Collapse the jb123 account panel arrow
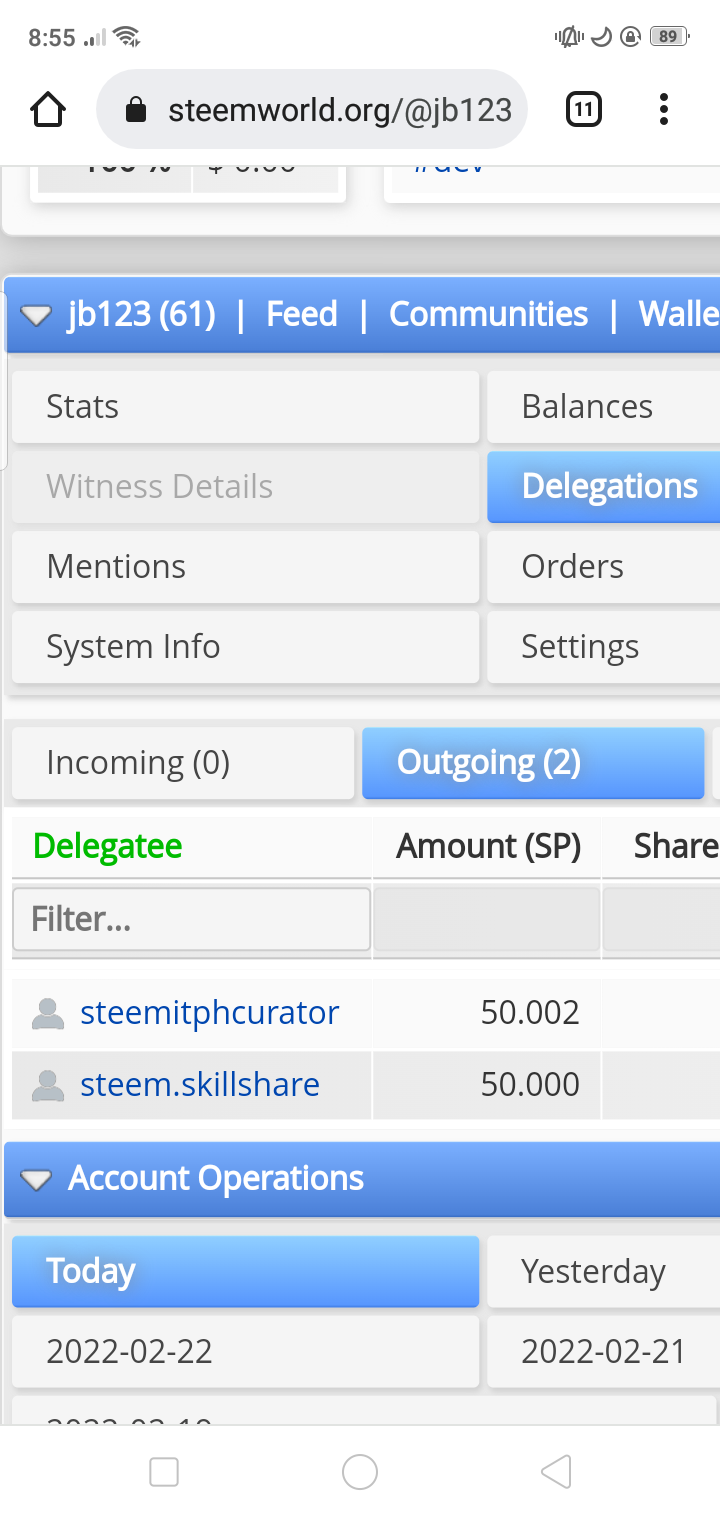720x1520 pixels. click(x=36, y=316)
